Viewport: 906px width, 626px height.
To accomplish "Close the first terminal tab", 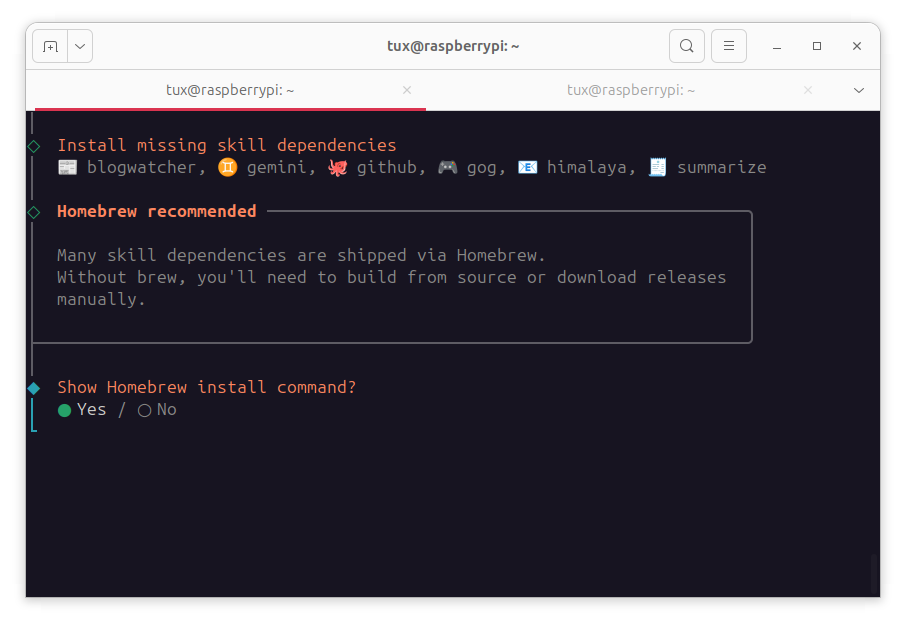I will 407,90.
